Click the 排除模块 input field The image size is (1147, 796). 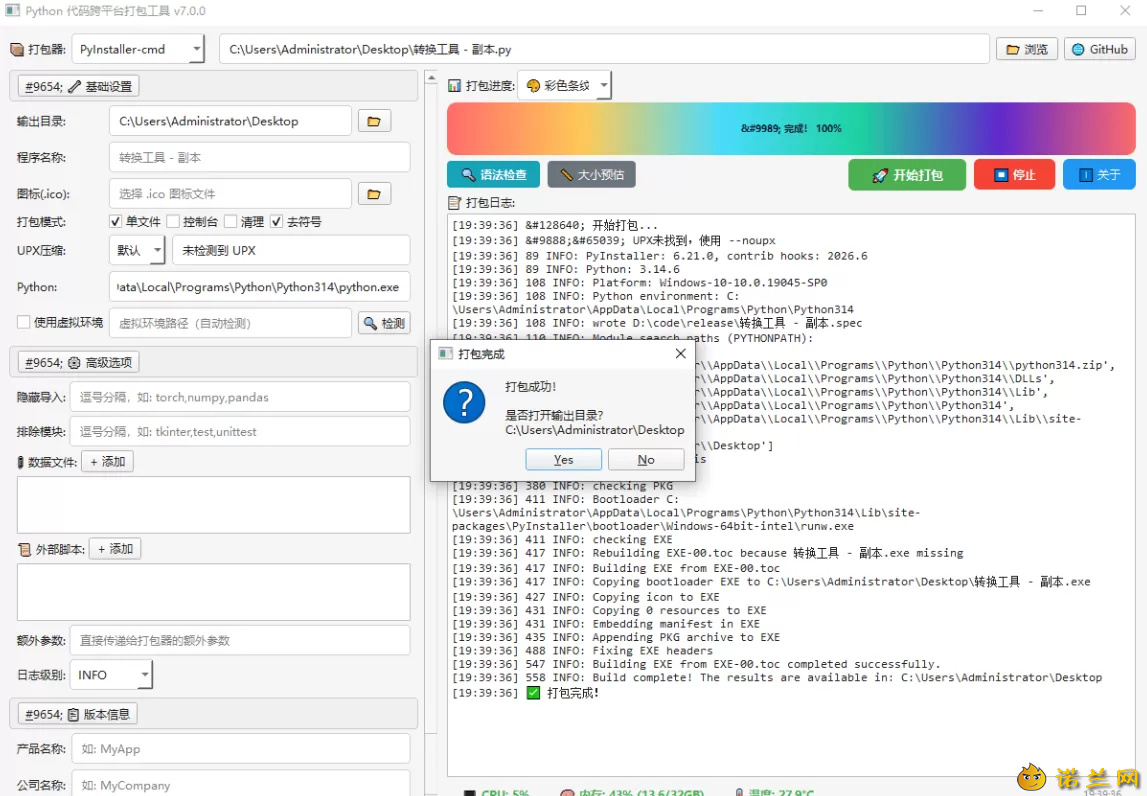[x=240, y=432]
